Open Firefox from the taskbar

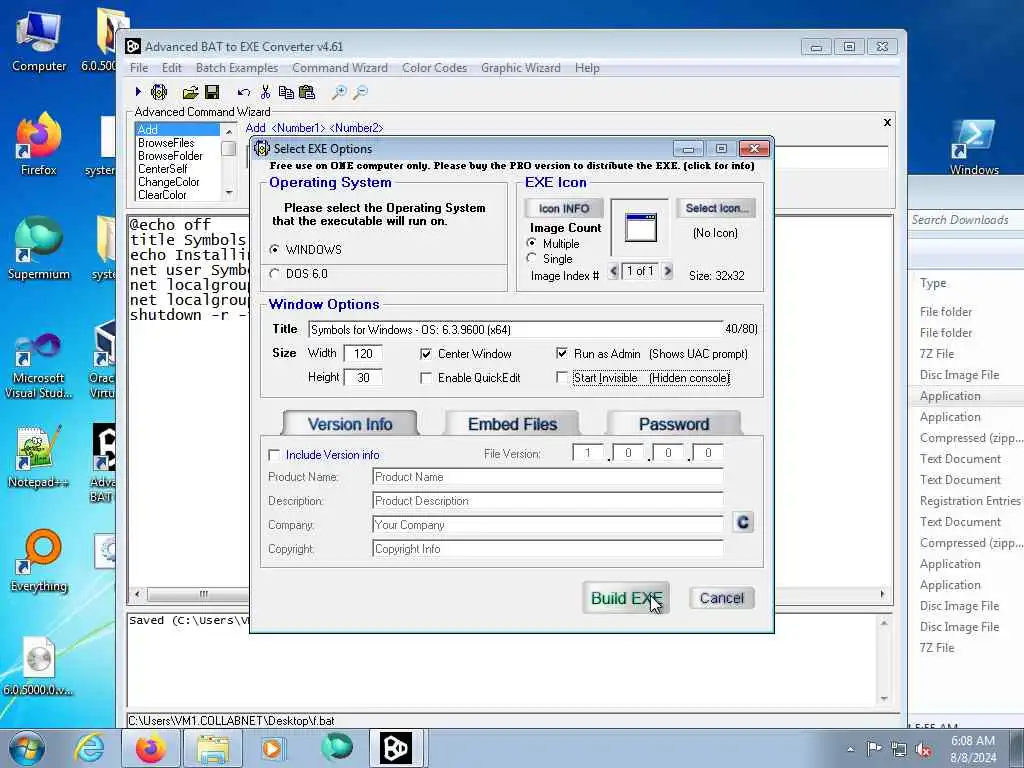click(x=151, y=748)
